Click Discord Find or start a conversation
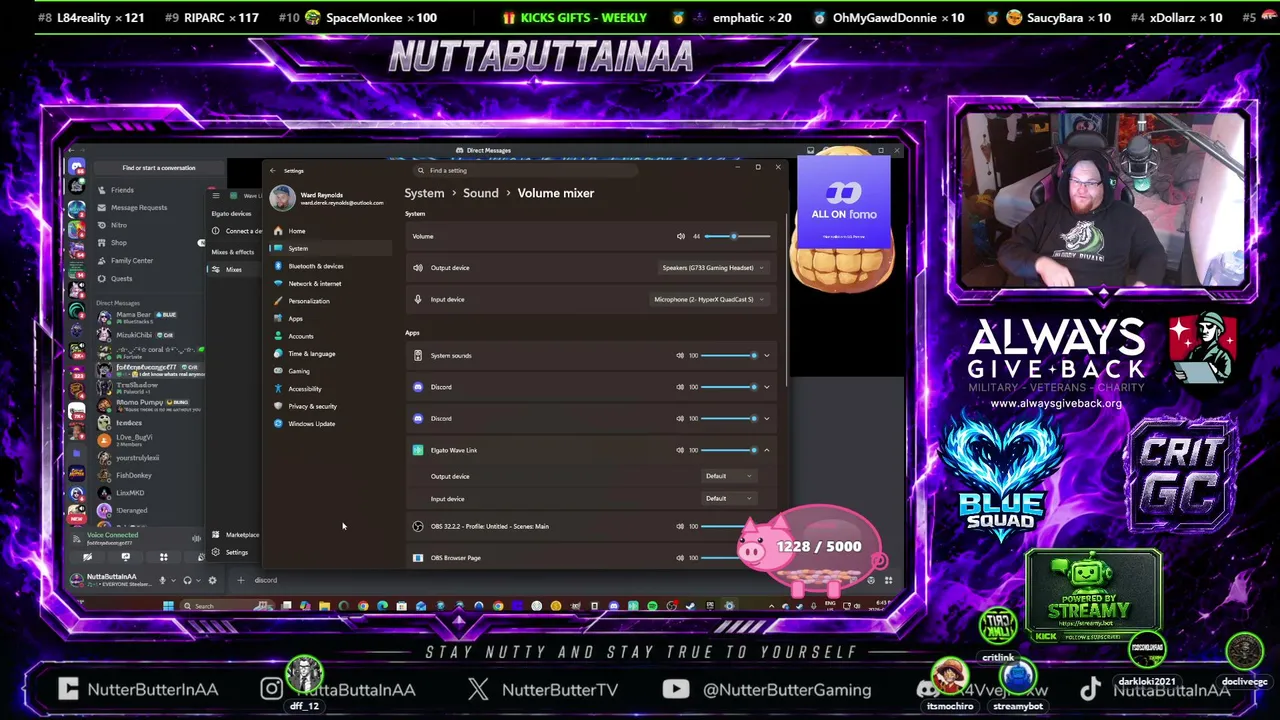The width and height of the screenshot is (1280, 720). coord(158,168)
